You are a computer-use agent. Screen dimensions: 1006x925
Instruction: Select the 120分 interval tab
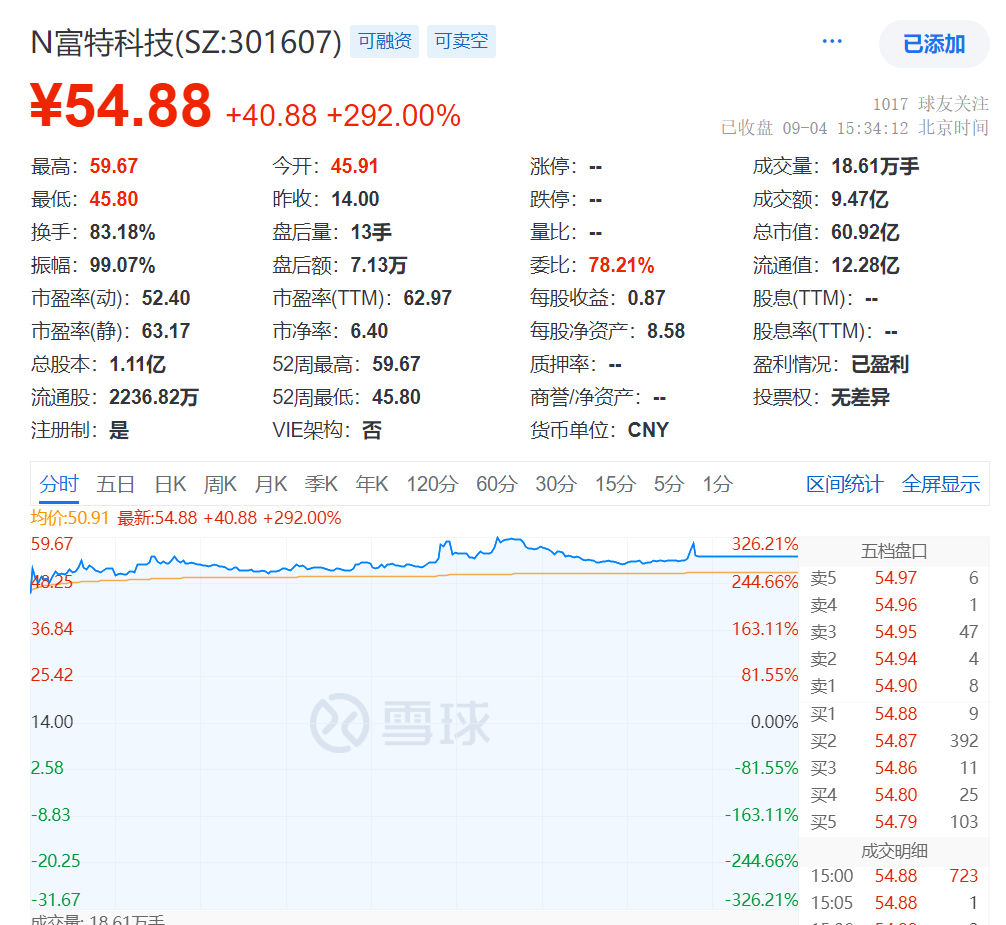[431, 485]
